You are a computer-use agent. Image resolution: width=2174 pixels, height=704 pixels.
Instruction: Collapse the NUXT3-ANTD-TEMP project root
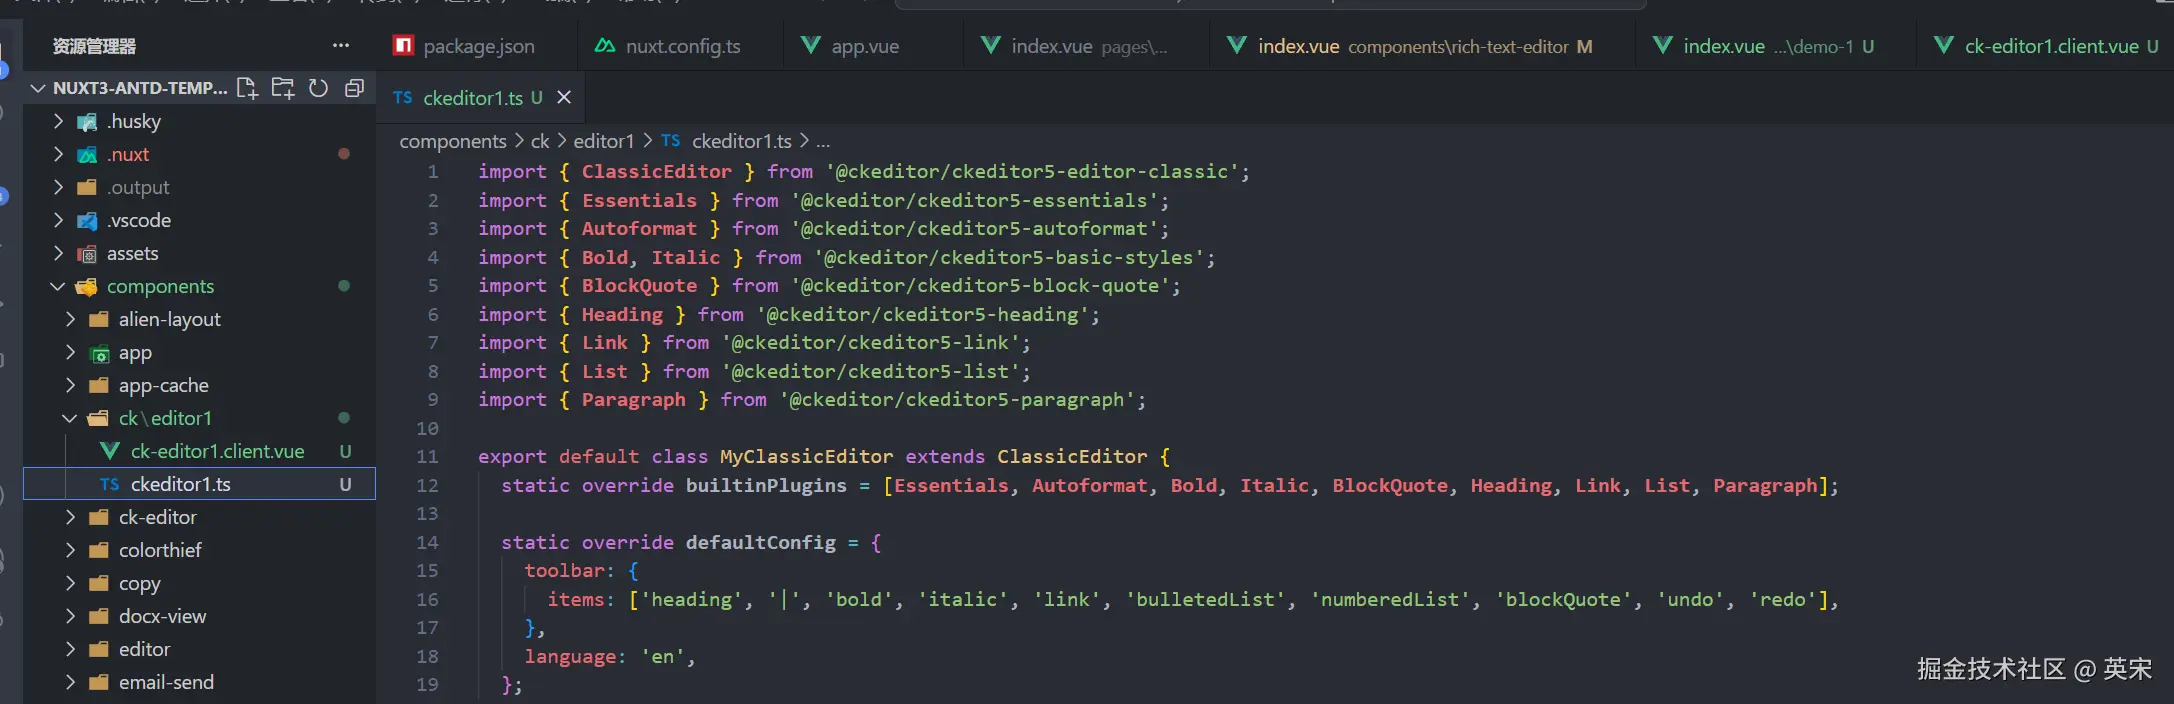click(x=38, y=88)
